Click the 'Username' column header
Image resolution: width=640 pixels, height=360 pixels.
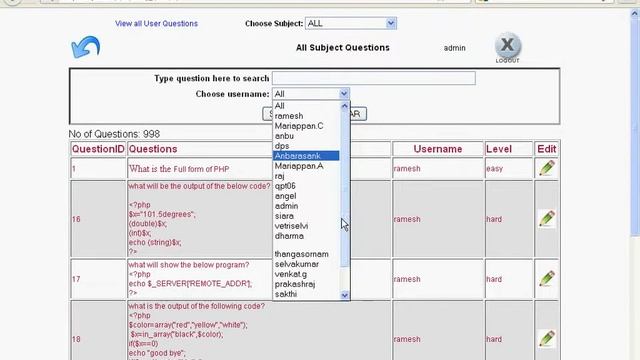(438, 149)
